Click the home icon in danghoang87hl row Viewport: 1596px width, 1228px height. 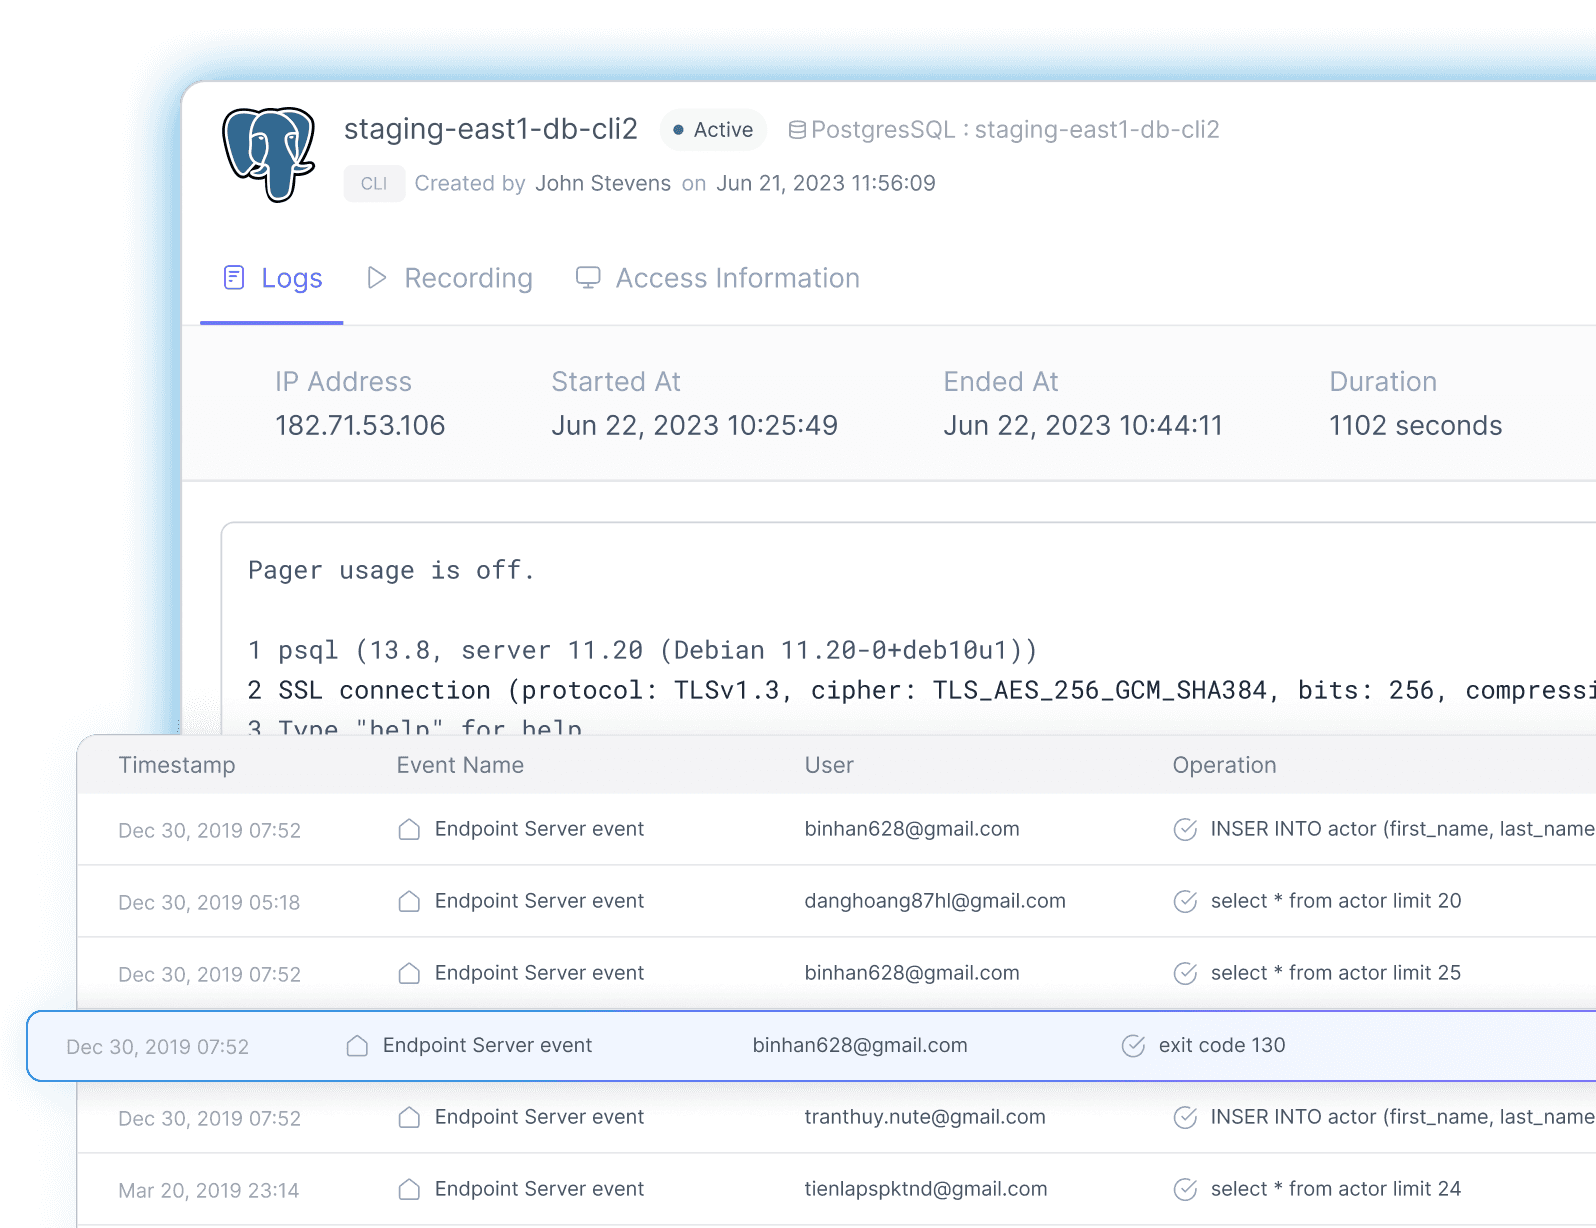coord(409,901)
